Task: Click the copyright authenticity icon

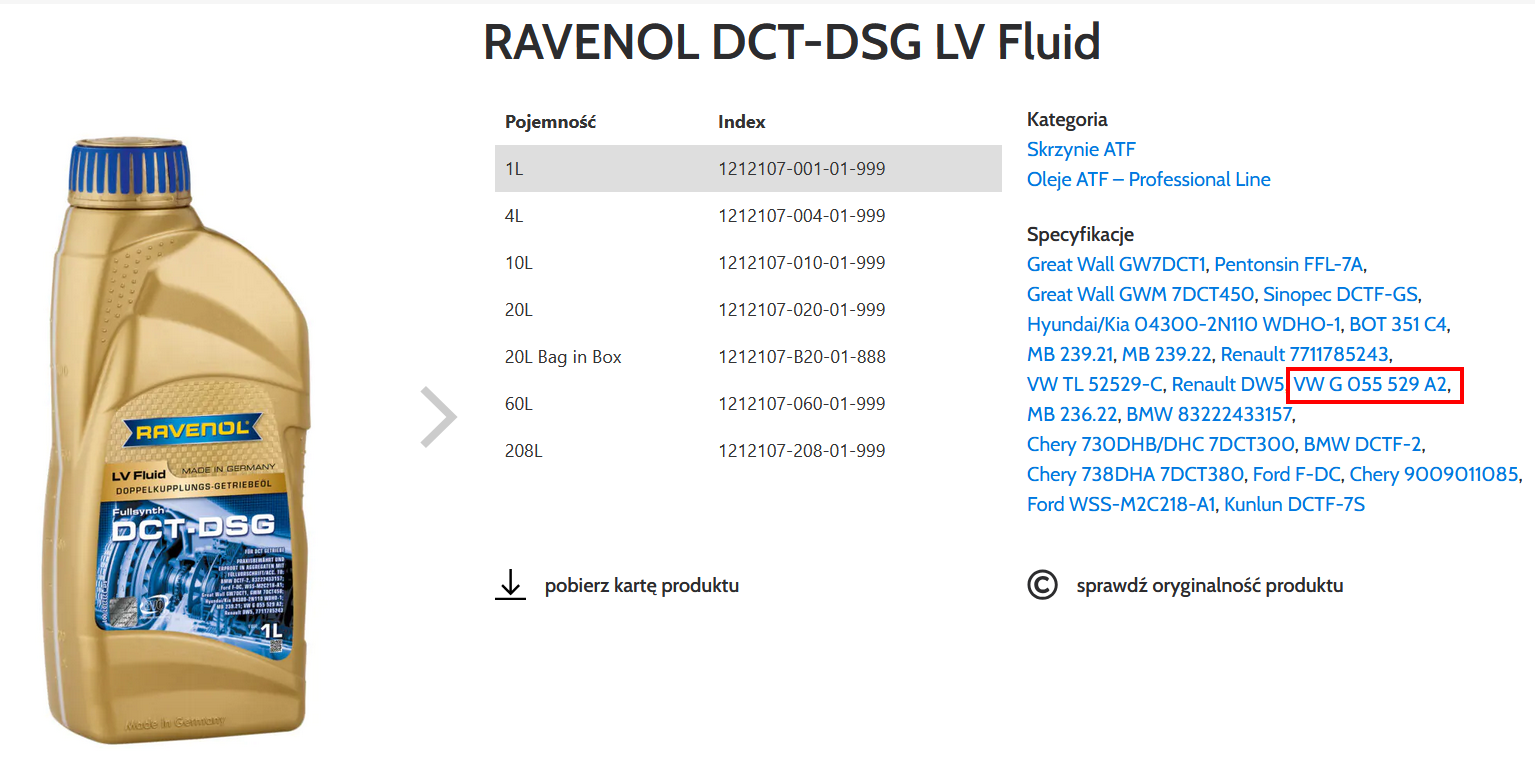Action: pyautogui.click(x=1042, y=585)
